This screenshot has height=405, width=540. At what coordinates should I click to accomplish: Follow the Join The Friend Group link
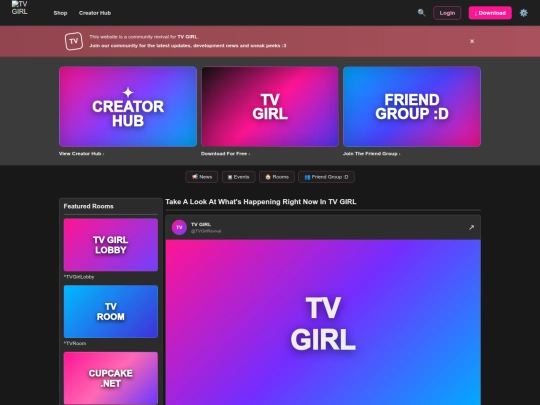pyautogui.click(x=371, y=154)
